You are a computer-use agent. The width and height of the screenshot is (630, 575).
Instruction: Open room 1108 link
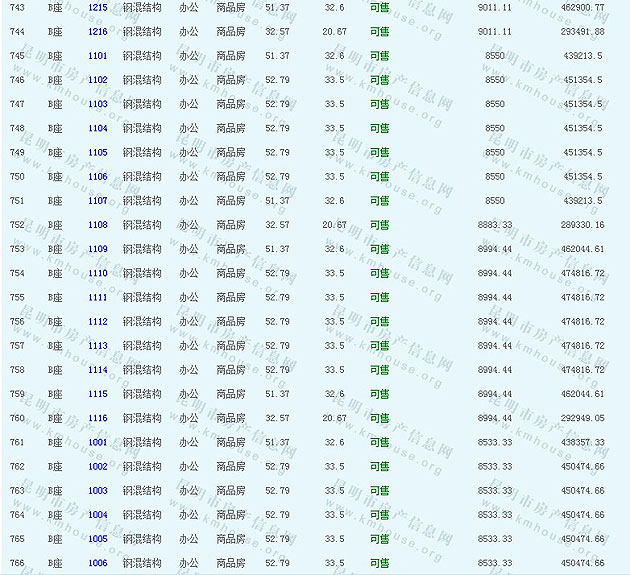pos(97,225)
